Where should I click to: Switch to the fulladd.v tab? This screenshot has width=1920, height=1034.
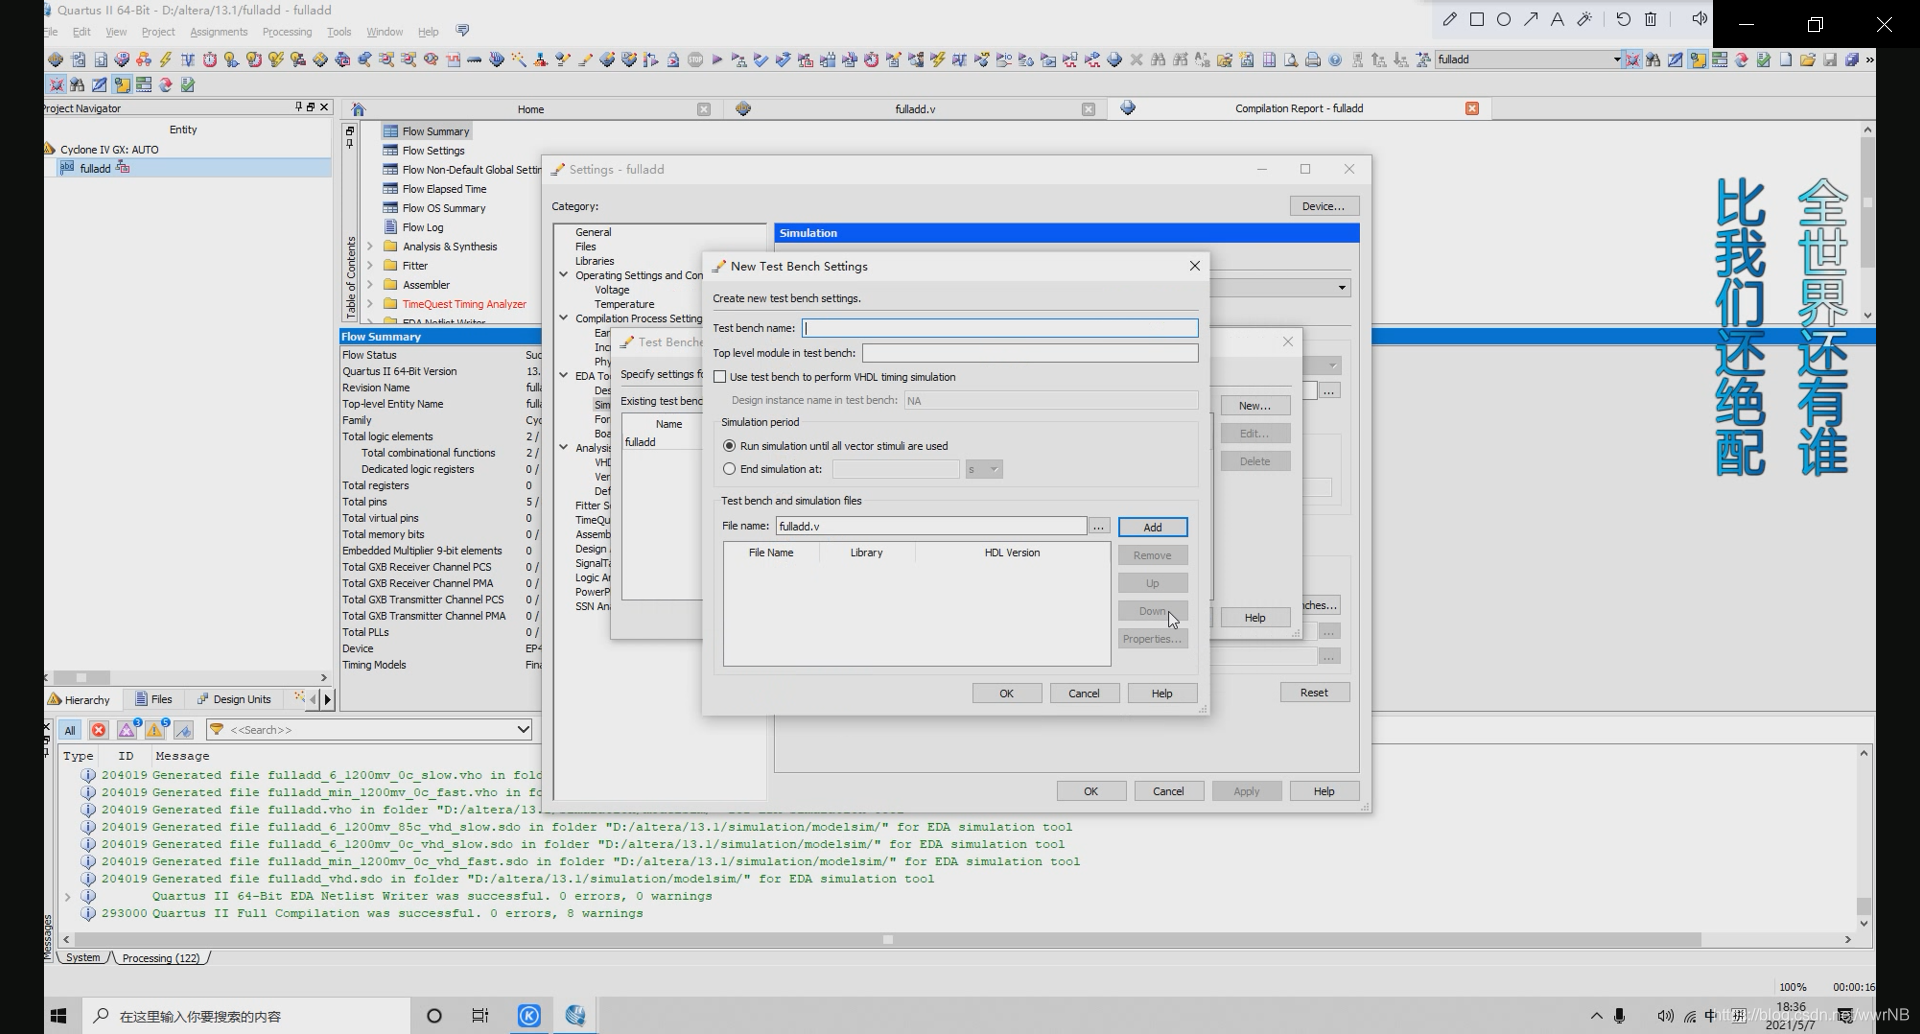point(915,109)
